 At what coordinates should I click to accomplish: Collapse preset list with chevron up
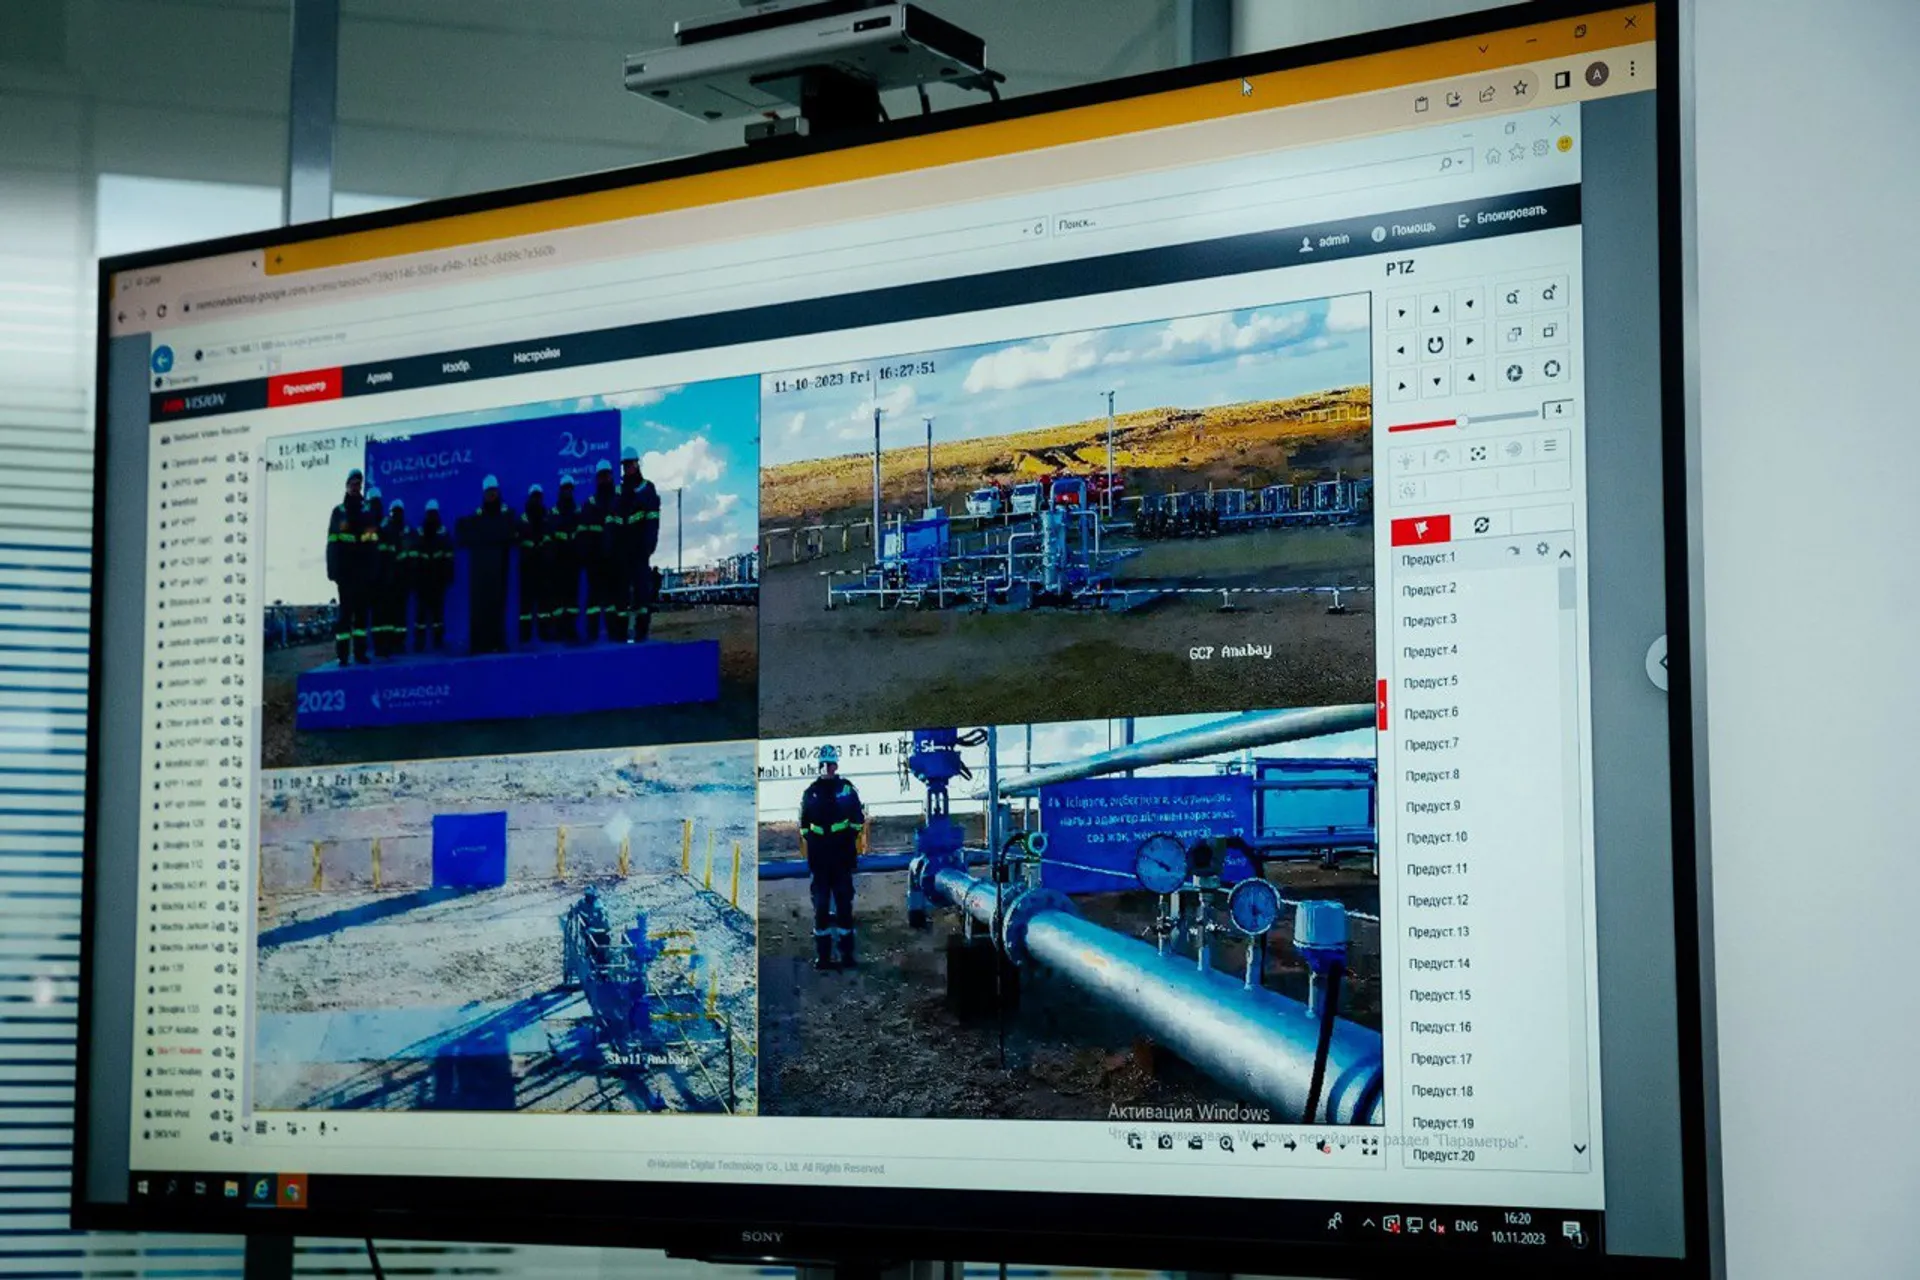click(1565, 553)
